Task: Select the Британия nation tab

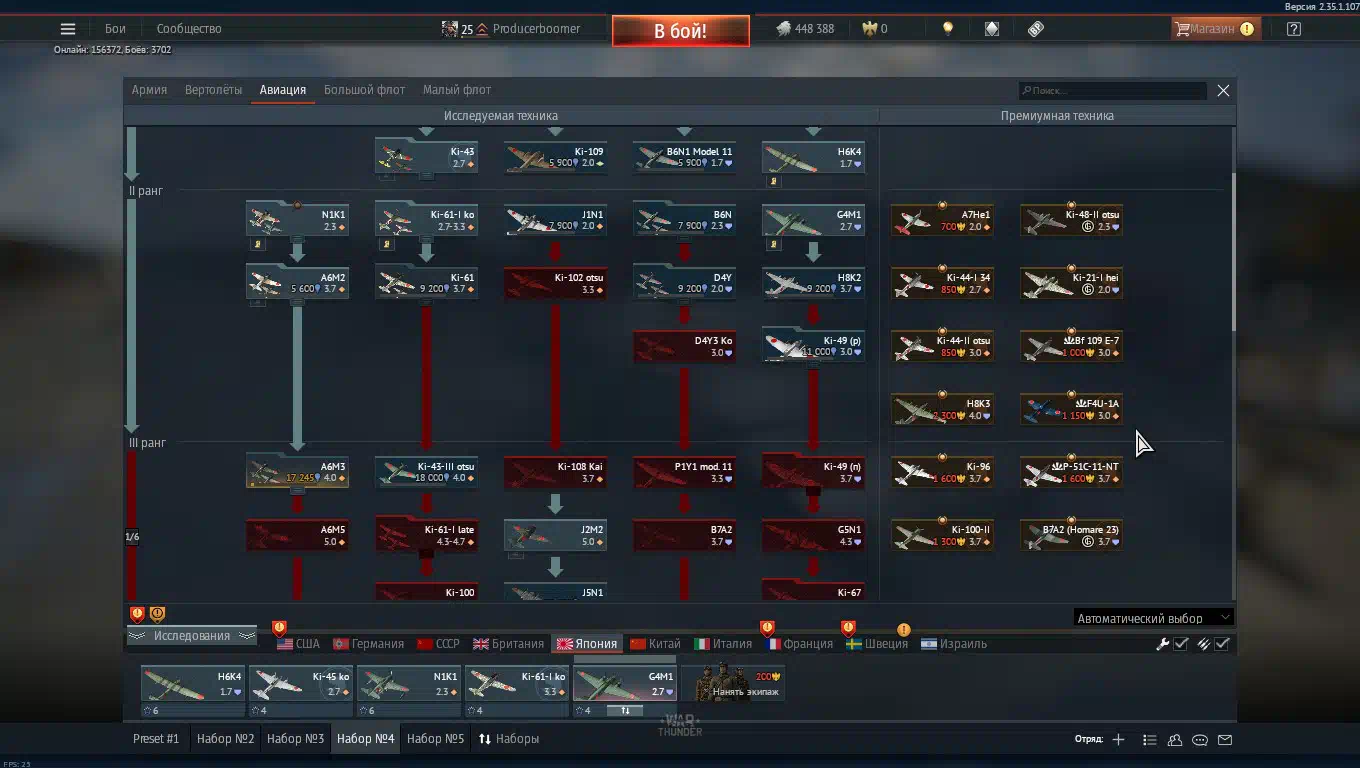Action: click(x=509, y=644)
